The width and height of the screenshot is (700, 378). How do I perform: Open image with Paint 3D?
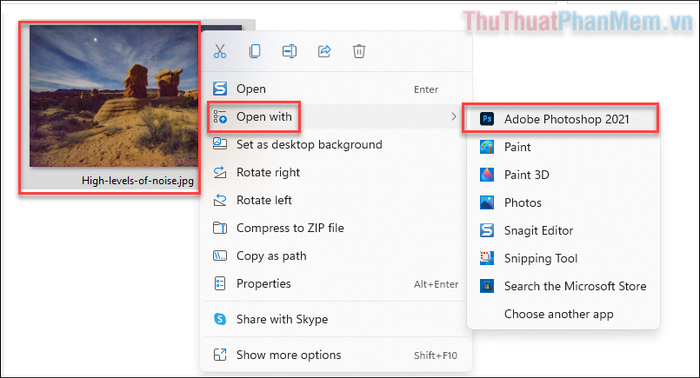pos(563,174)
